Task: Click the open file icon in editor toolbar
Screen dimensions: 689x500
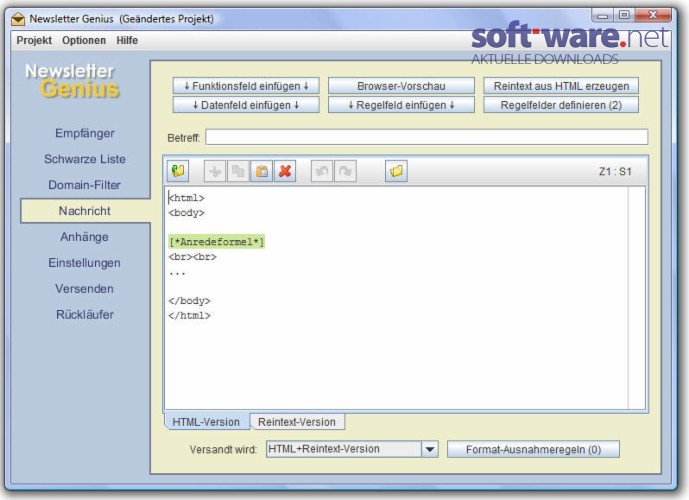Action: (x=178, y=170)
